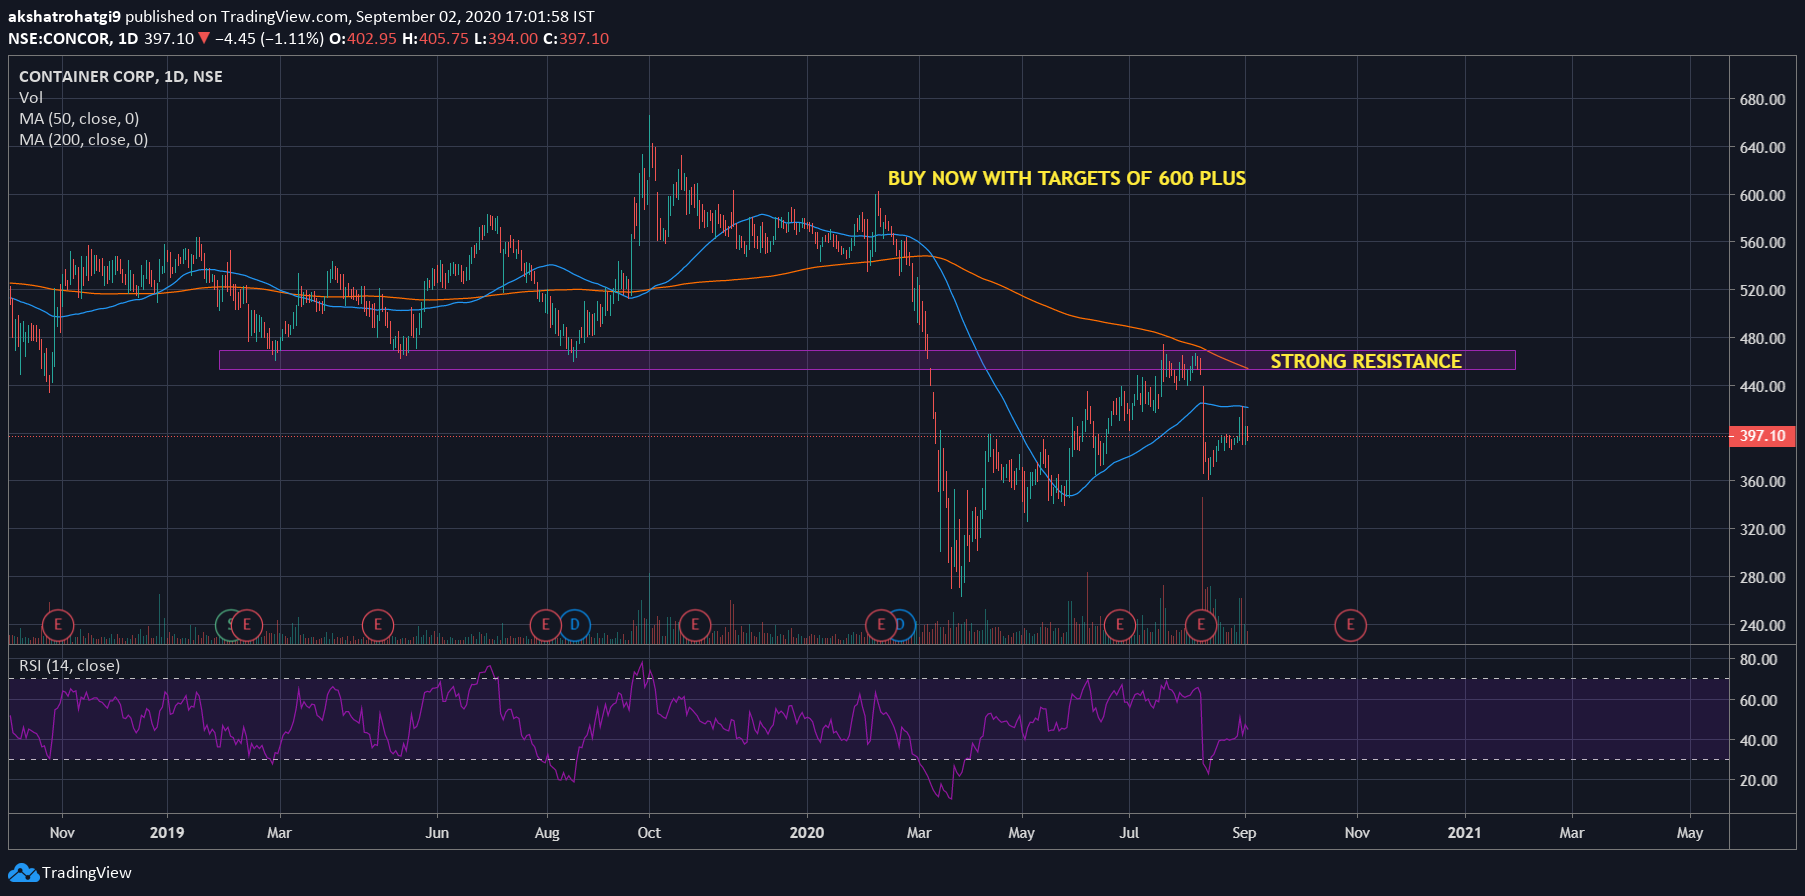Image resolution: width=1805 pixels, height=896 pixels.
Task: Click the 280.00 price axis label
Action: 1762,577
